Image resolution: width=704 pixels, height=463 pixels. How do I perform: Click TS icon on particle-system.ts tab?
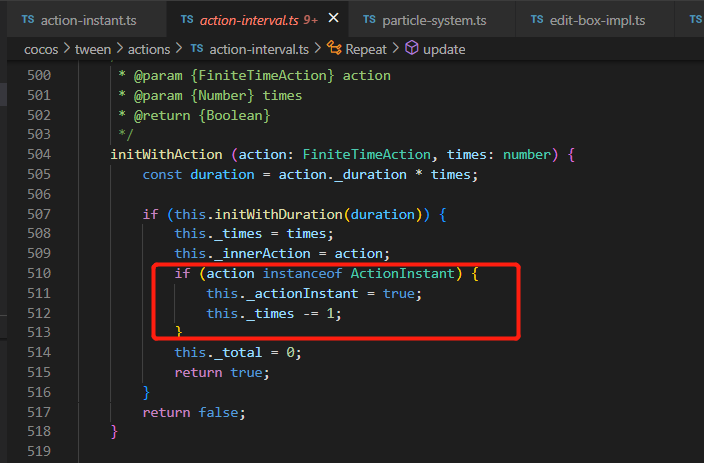369,20
